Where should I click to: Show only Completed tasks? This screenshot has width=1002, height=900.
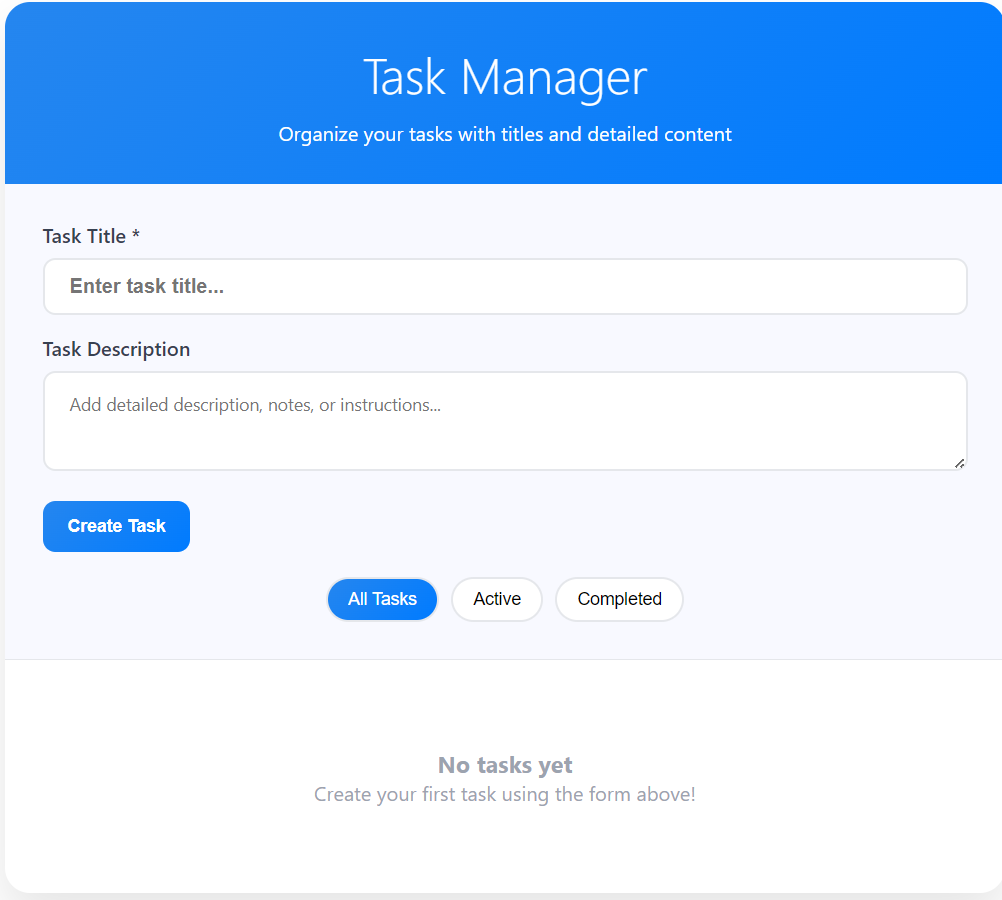coord(619,599)
